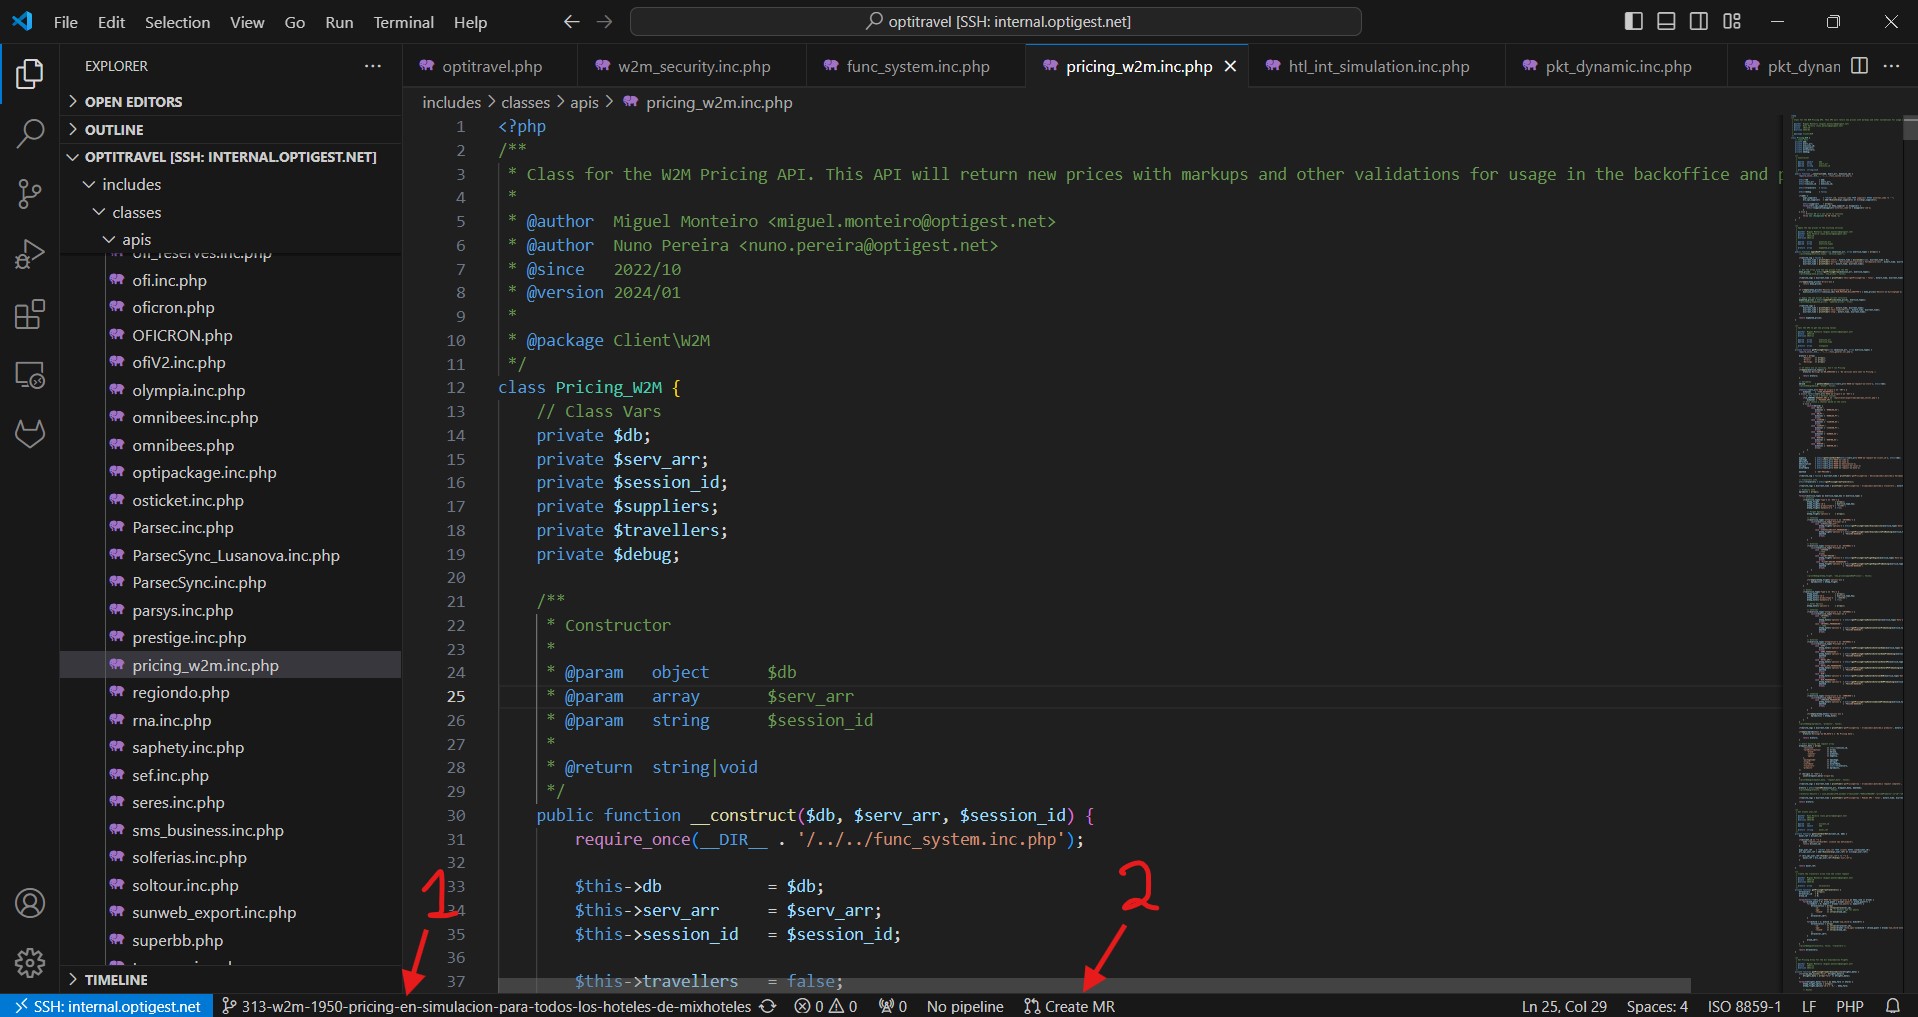This screenshot has width=1918, height=1017.
Task: Open the Extensions view
Action: point(30,315)
